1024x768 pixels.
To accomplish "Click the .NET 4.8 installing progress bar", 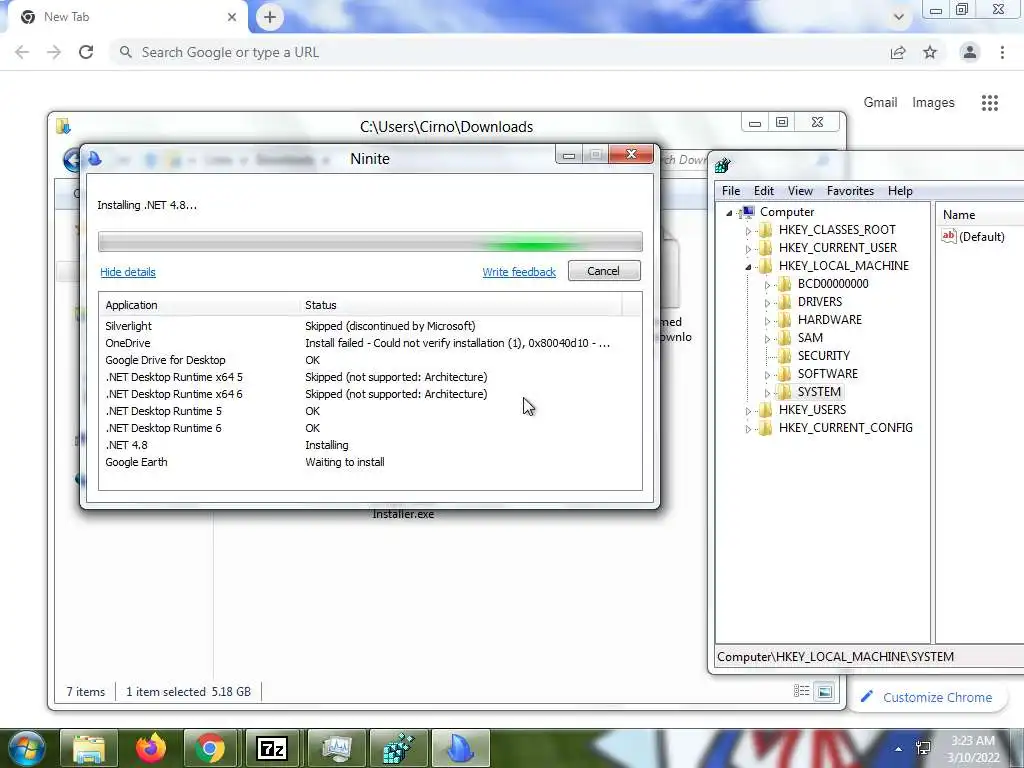I will pyautogui.click(x=370, y=242).
